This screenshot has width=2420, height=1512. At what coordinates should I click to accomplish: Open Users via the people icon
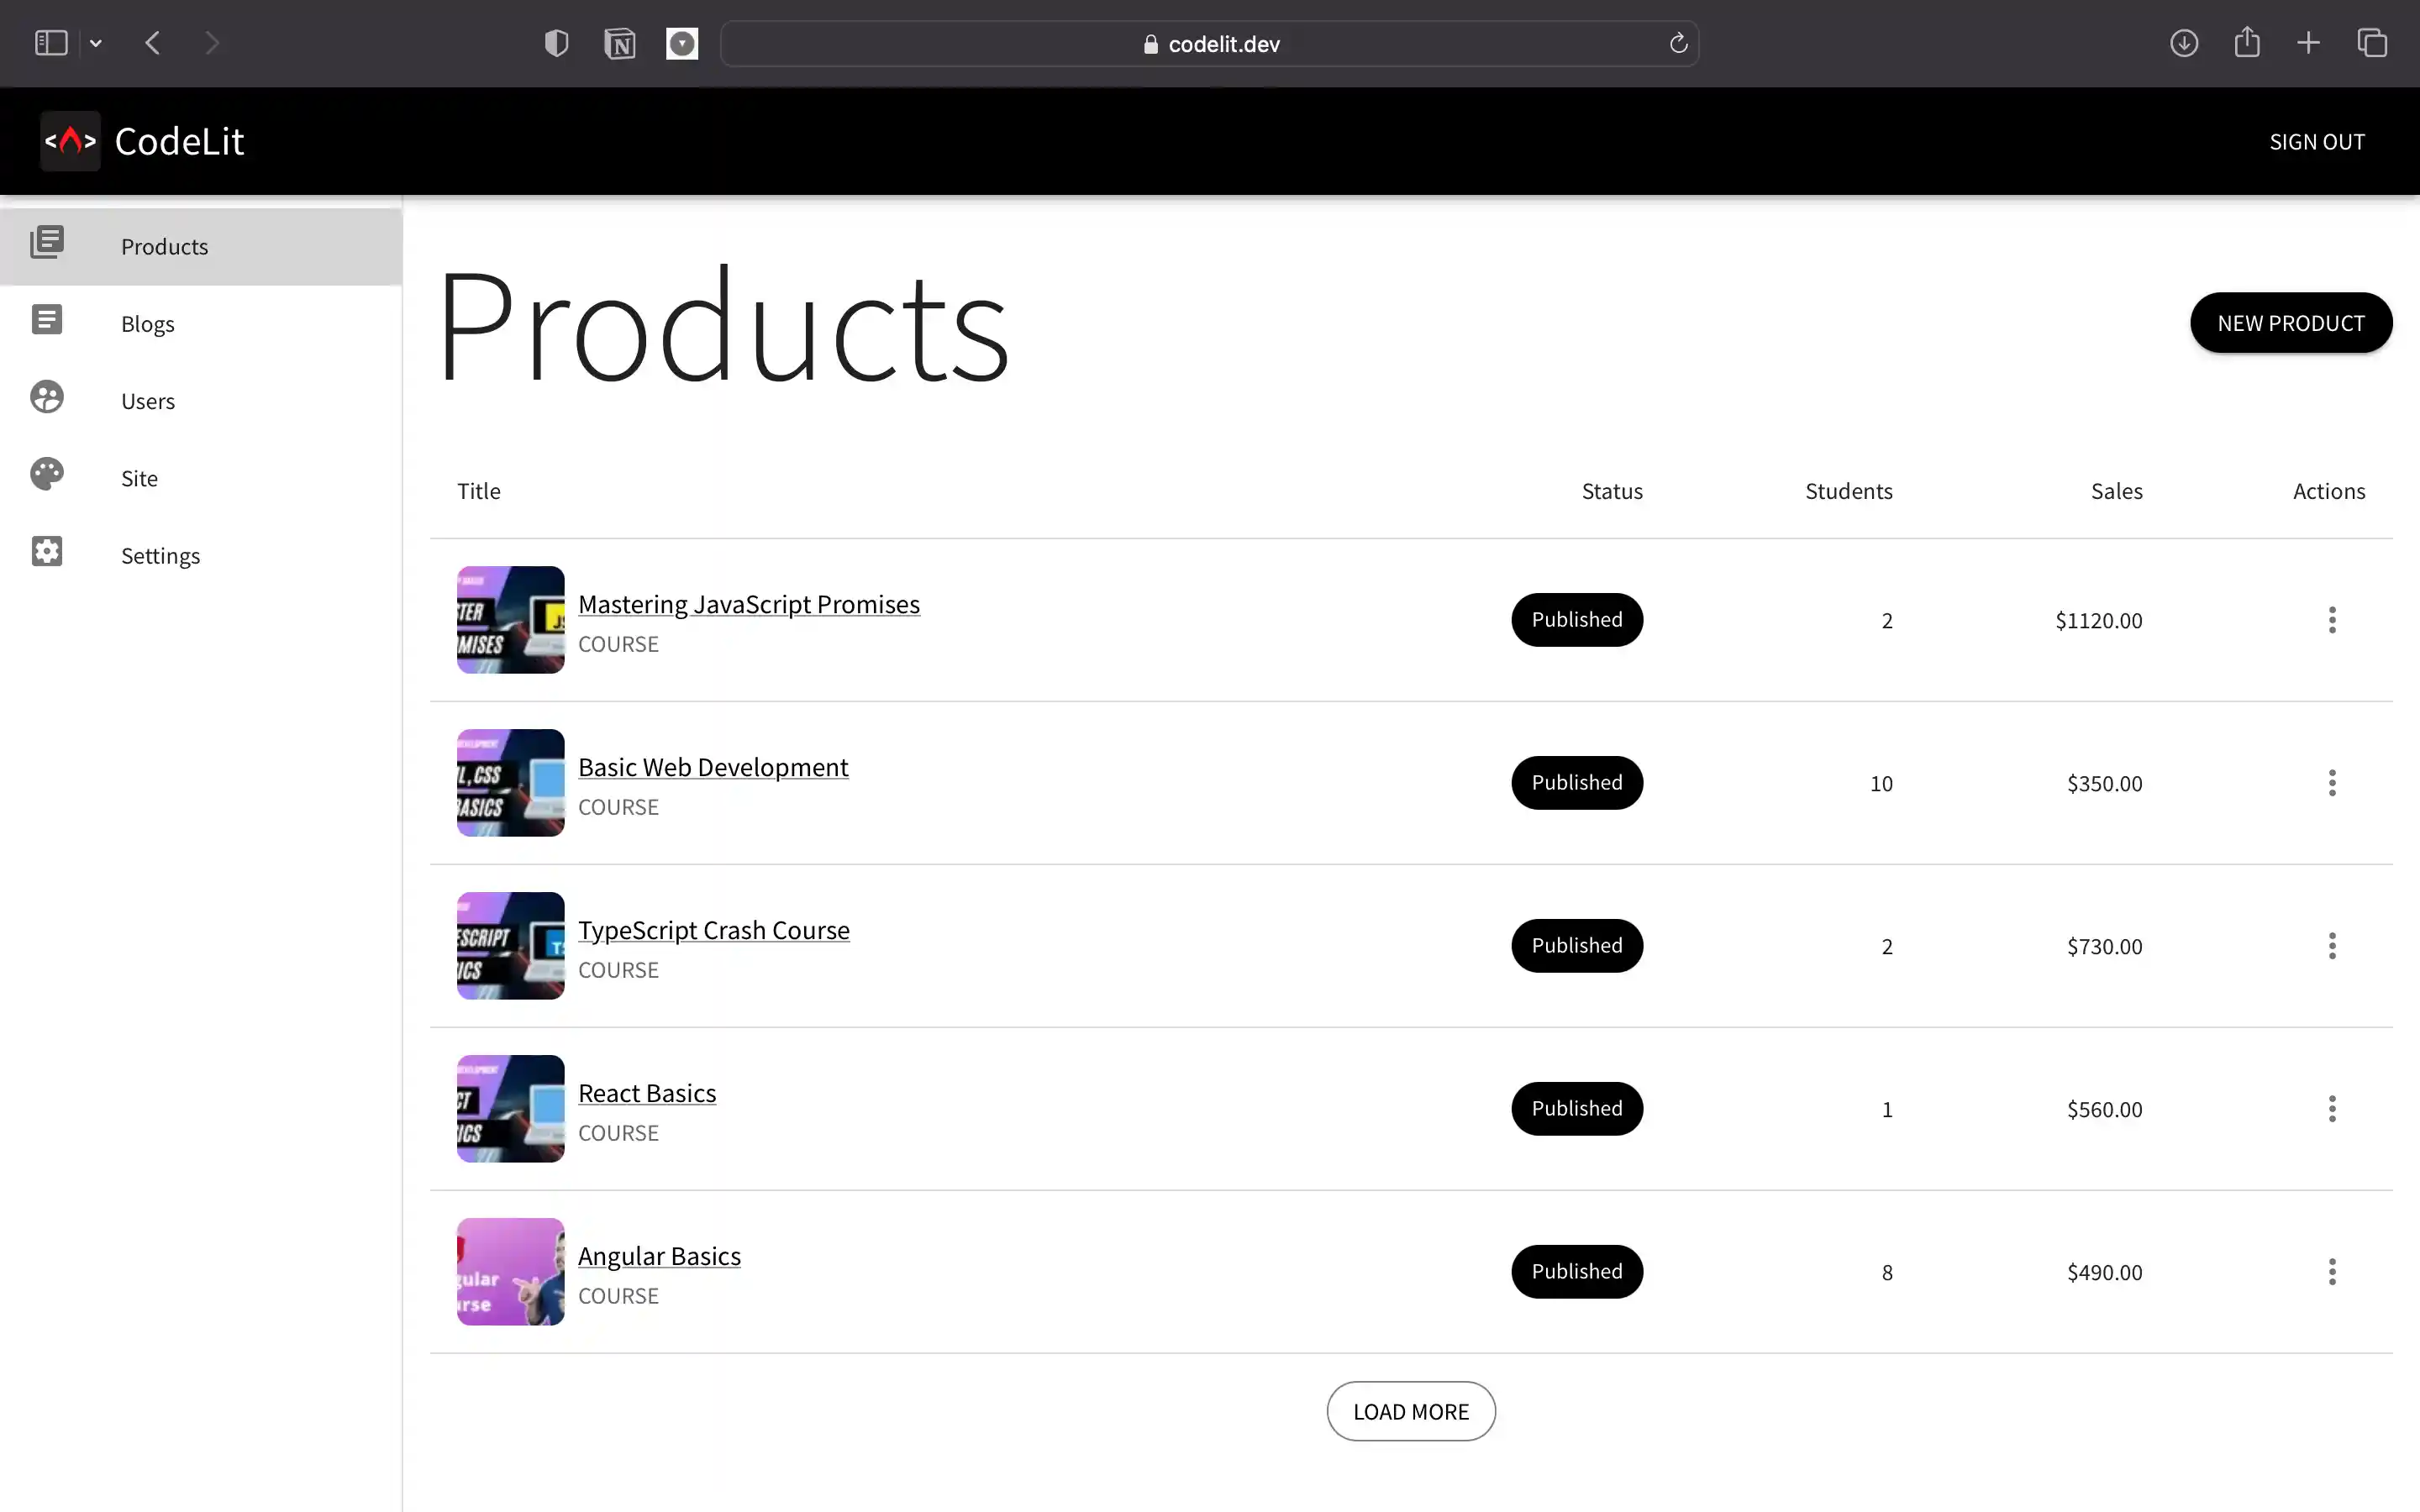click(x=47, y=397)
